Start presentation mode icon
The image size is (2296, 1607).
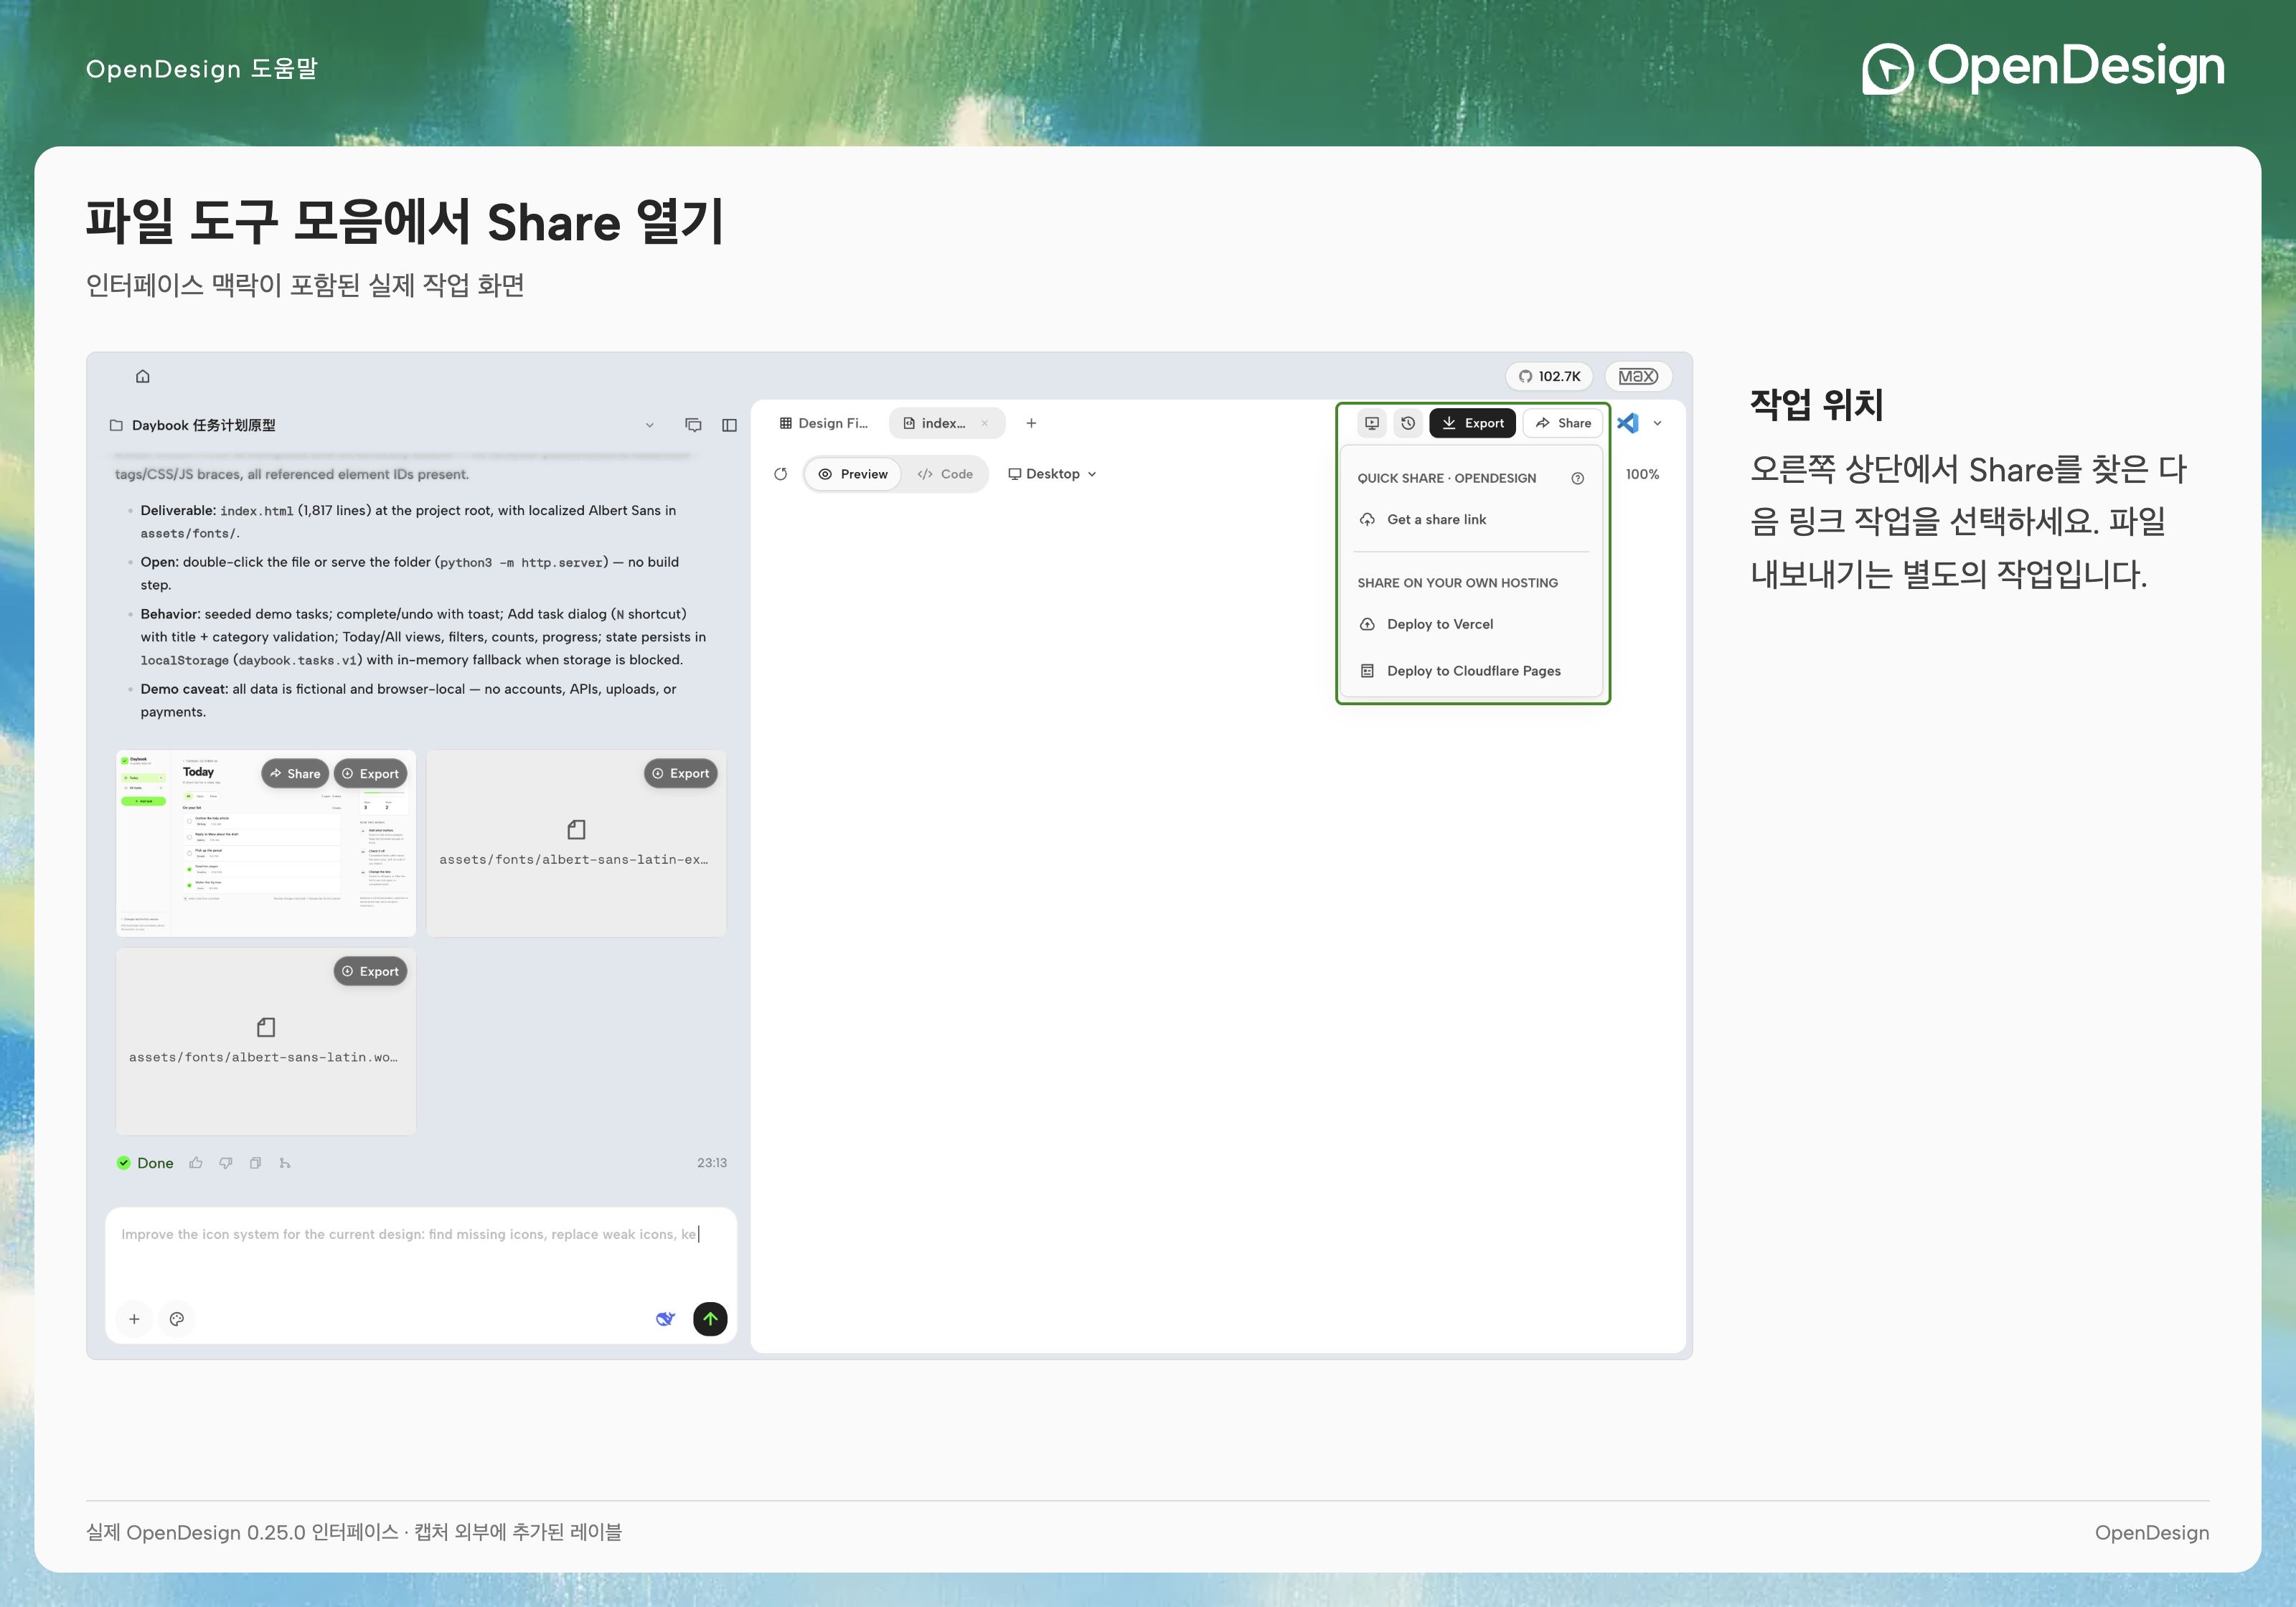pos(1372,423)
